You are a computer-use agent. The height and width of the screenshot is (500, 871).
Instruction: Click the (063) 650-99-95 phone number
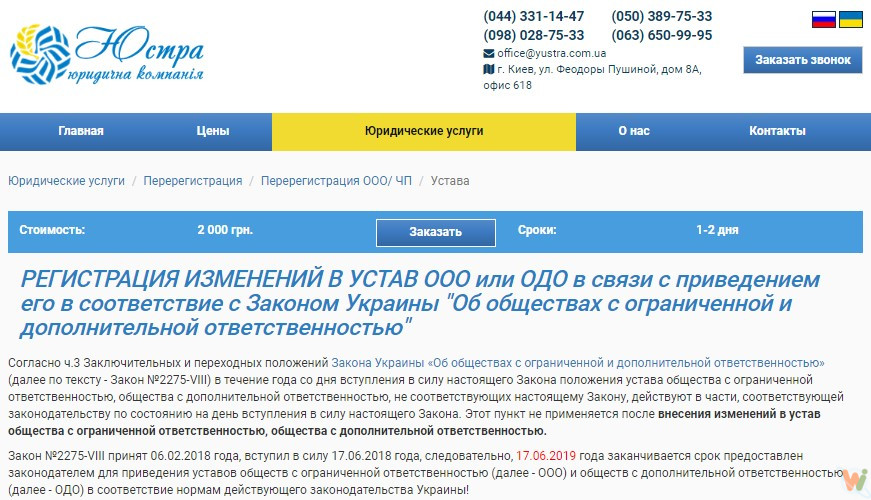pos(662,35)
